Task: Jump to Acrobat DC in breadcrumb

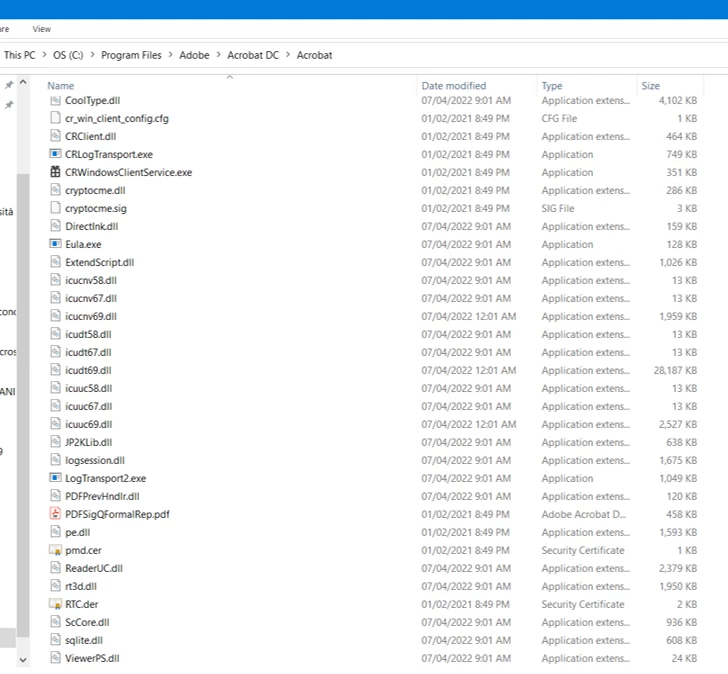Action: [x=253, y=55]
